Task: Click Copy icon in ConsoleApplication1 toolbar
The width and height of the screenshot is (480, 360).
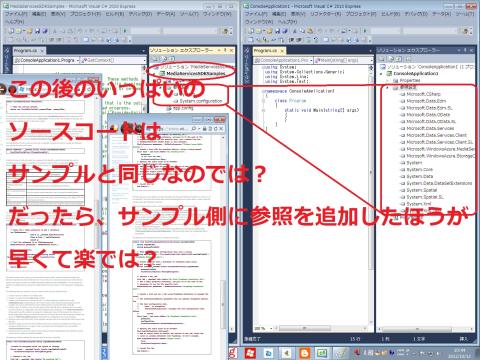Action: pyautogui.click(x=302, y=31)
